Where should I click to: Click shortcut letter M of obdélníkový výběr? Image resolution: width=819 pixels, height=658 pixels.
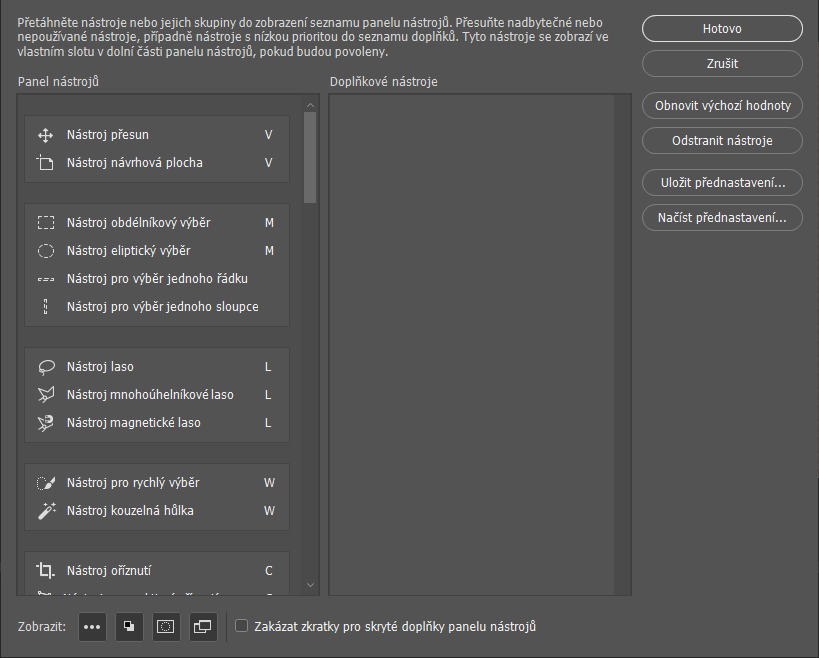tap(269, 223)
